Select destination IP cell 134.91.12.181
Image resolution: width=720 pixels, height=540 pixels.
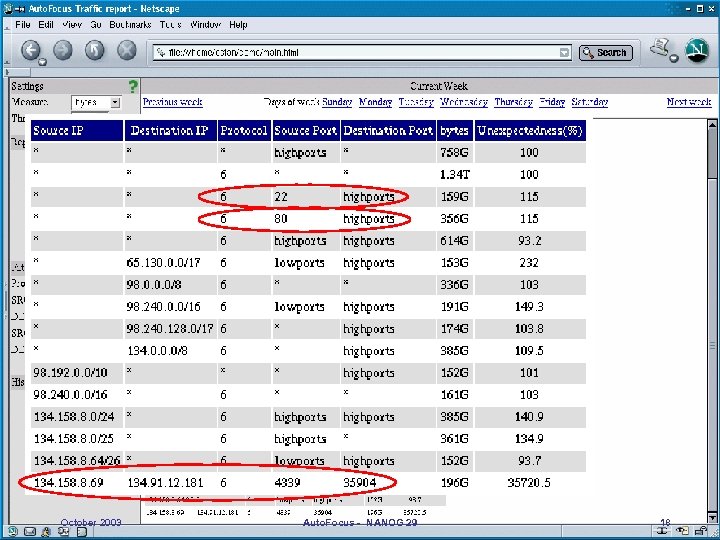coord(165,483)
